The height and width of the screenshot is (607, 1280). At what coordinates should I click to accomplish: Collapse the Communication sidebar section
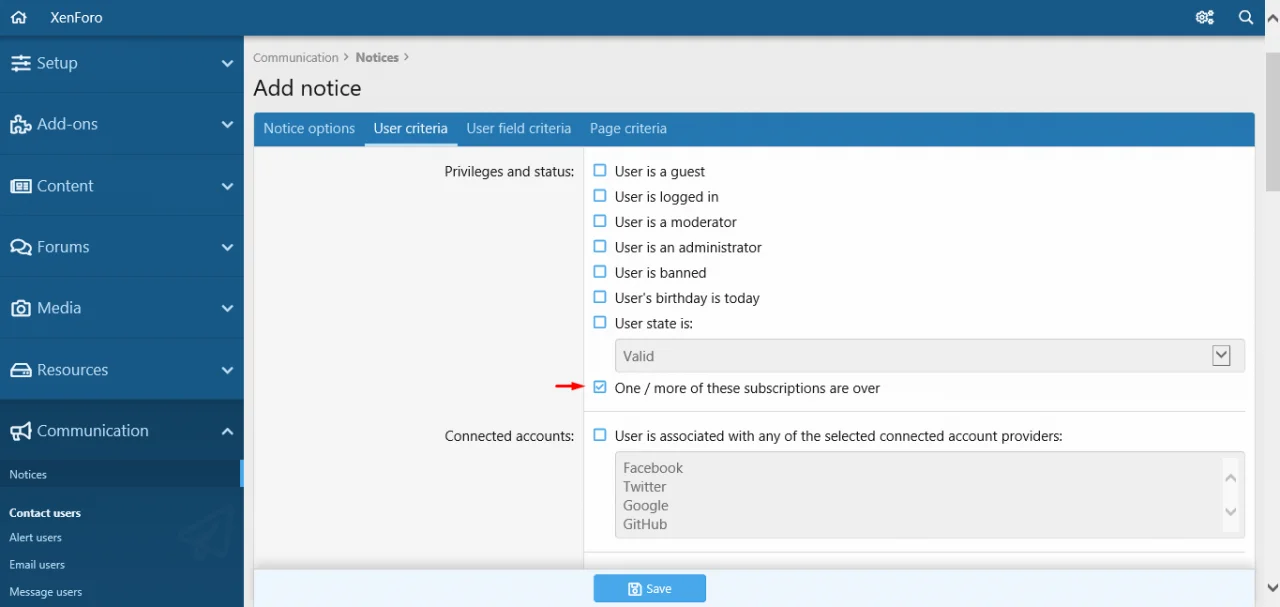(227, 431)
